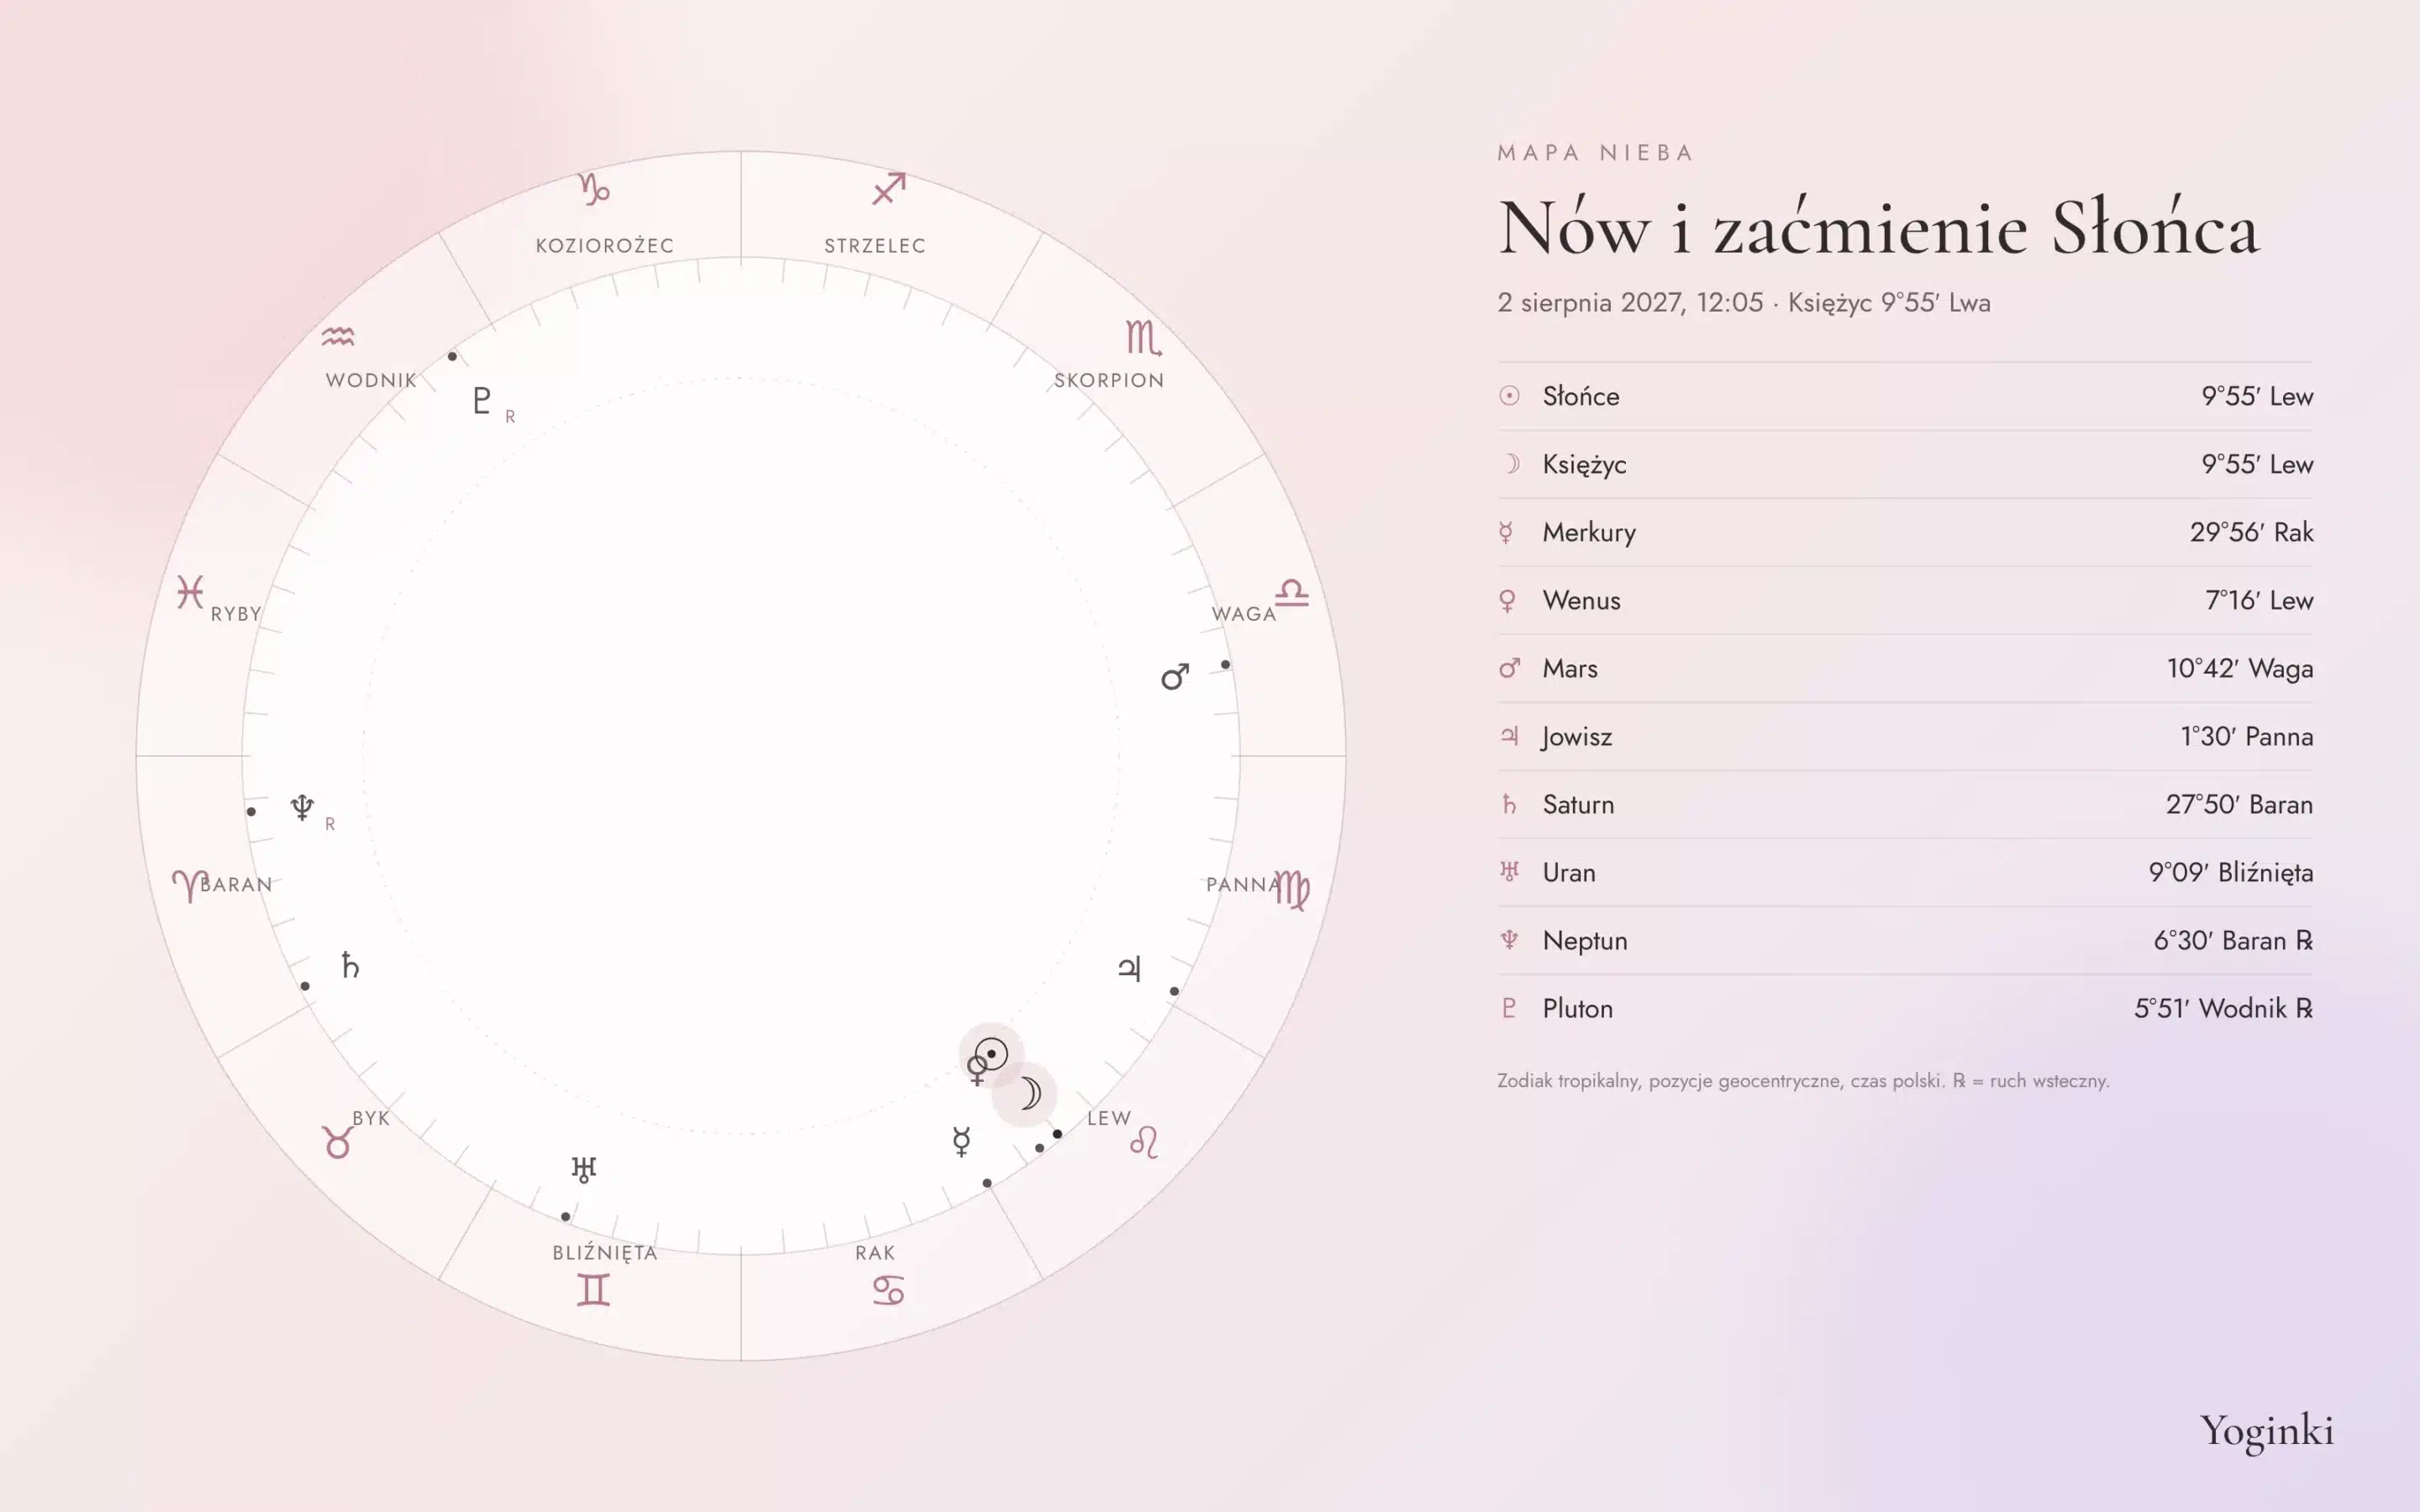Select the Cancer glyph below RAK

pyautogui.click(x=888, y=1291)
